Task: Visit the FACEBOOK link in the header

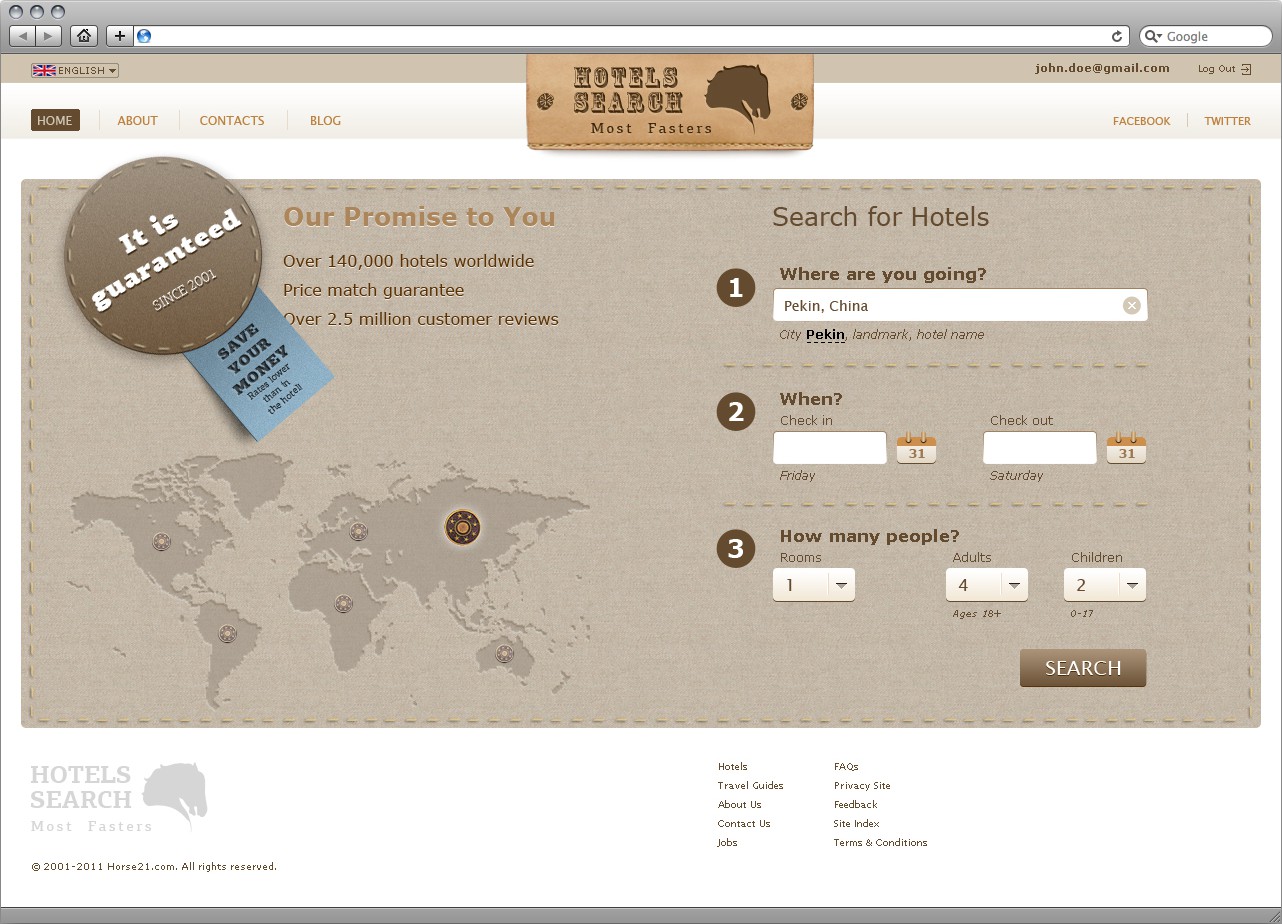Action: [1141, 121]
